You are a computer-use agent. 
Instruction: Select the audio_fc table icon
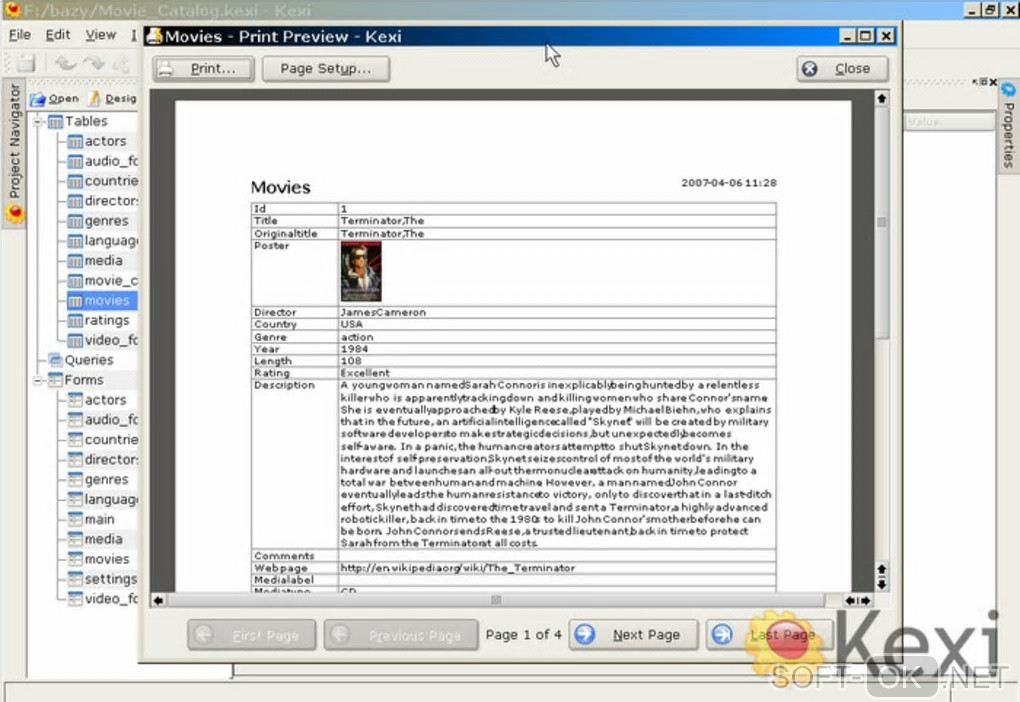pyautogui.click(x=75, y=161)
